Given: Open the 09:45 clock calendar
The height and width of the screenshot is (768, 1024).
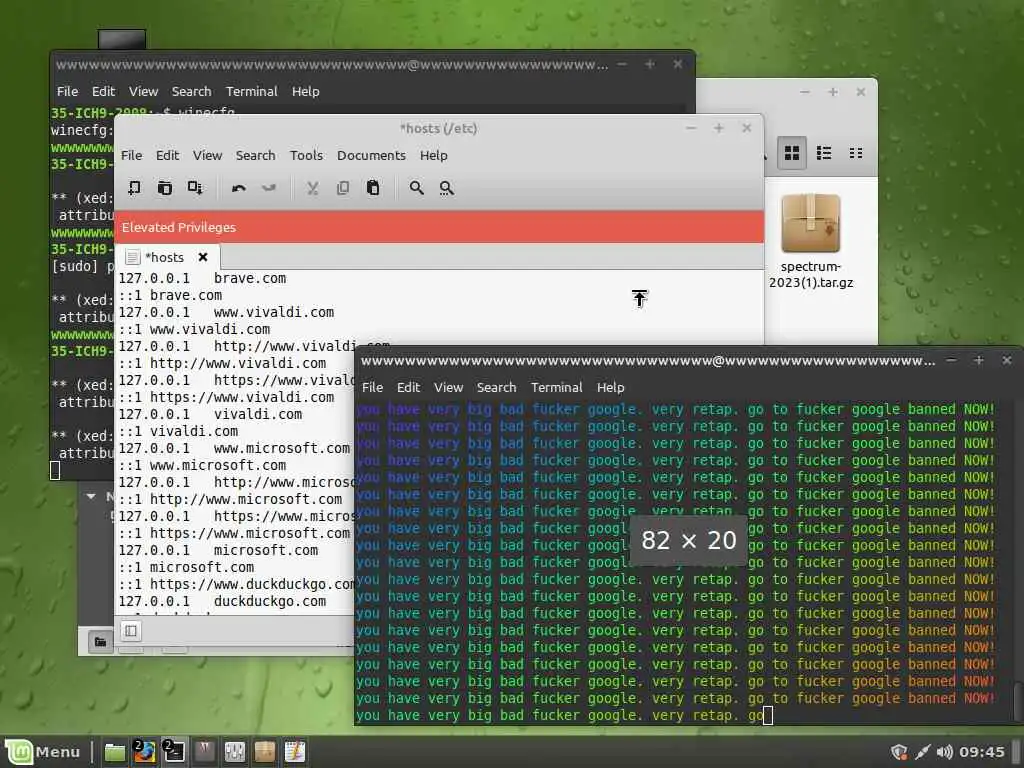Looking at the screenshot, I should point(981,752).
